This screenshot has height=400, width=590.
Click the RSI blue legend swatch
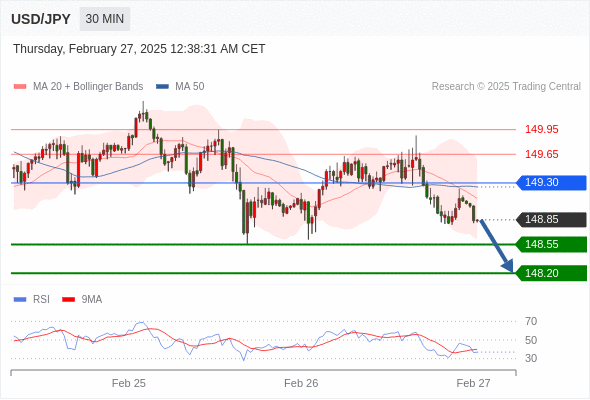tap(20, 300)
